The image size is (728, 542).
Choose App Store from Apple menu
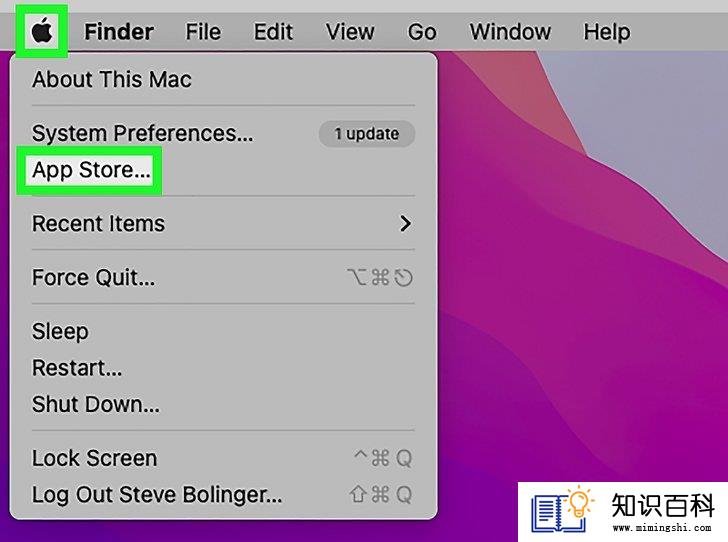91,170
